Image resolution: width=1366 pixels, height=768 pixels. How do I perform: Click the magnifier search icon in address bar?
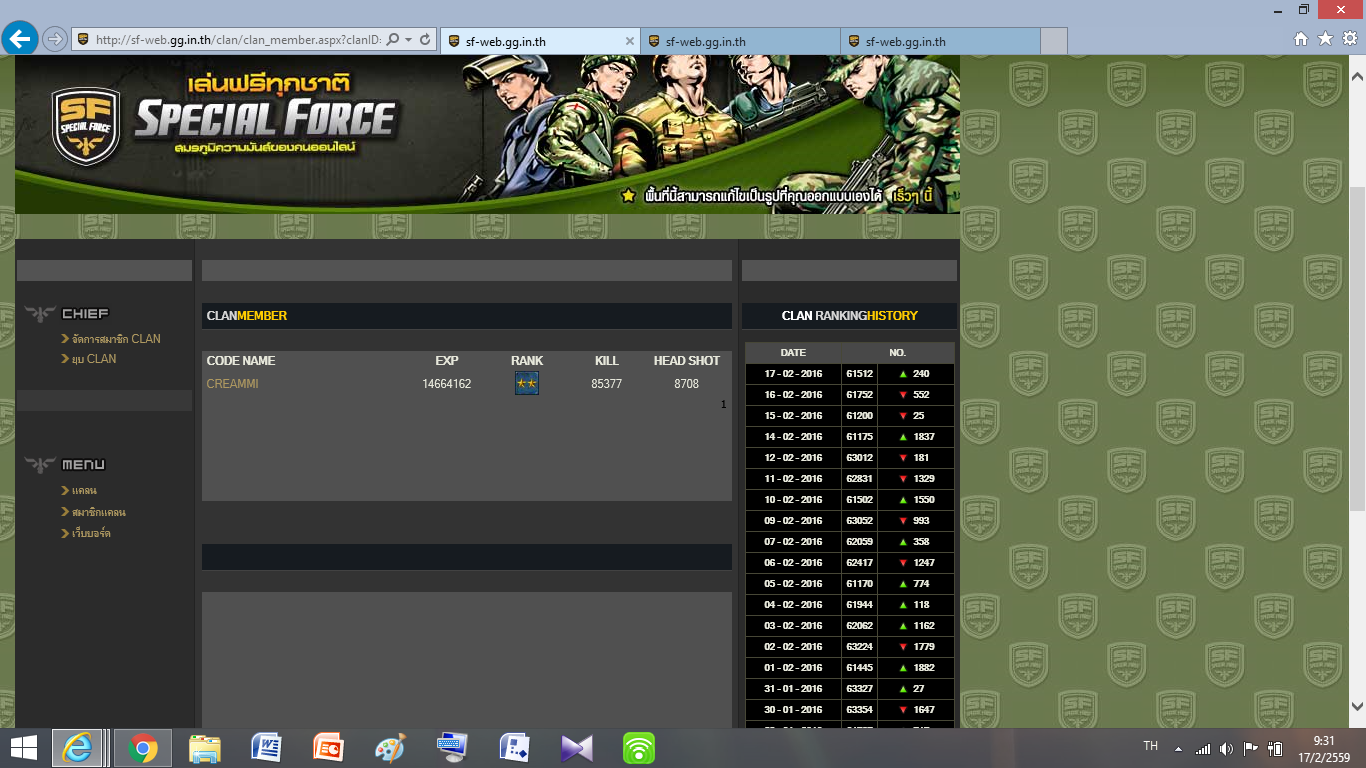coord(392,40)
